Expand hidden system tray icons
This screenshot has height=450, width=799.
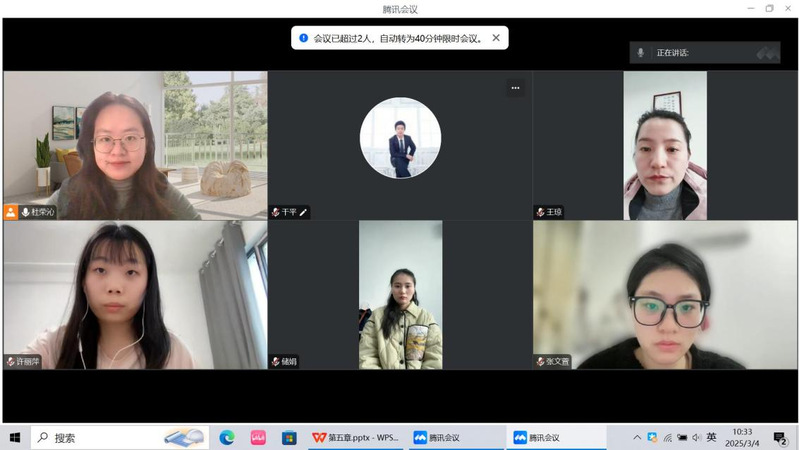(637, 437)
